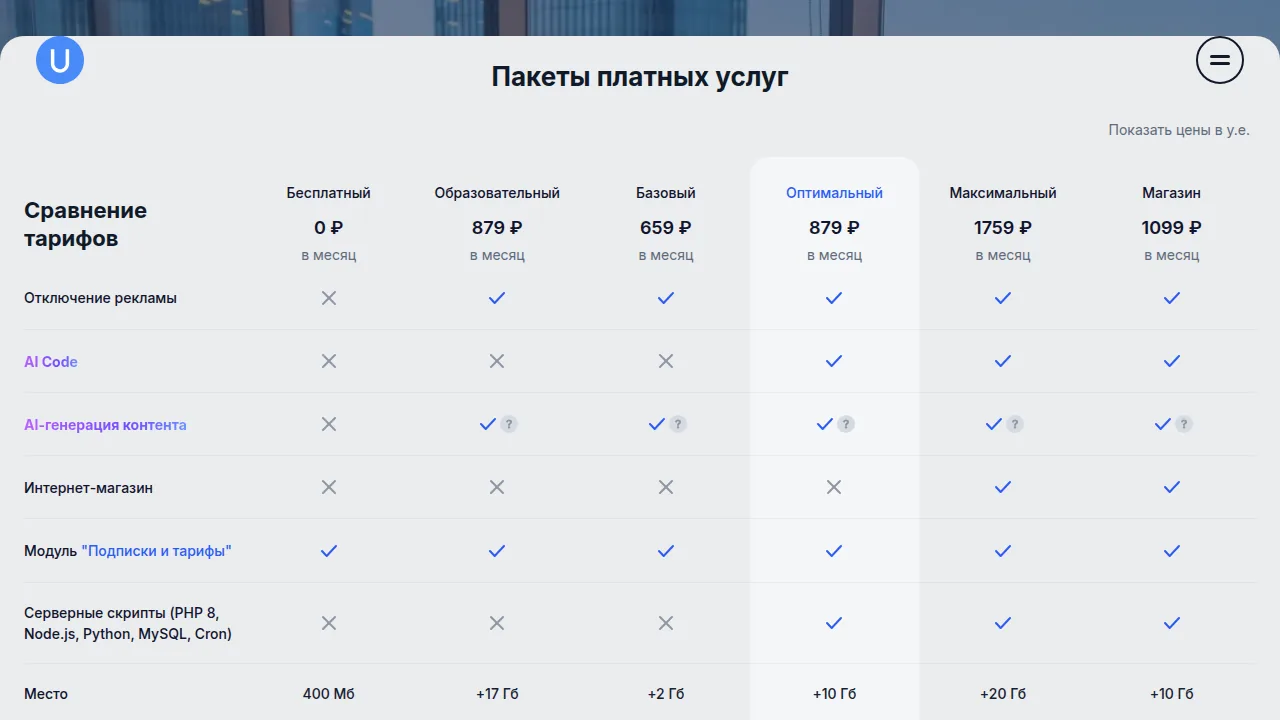
Task: Click help icon for AI-генерация in Максимальный column
Action: click(x=1015, y=424)
